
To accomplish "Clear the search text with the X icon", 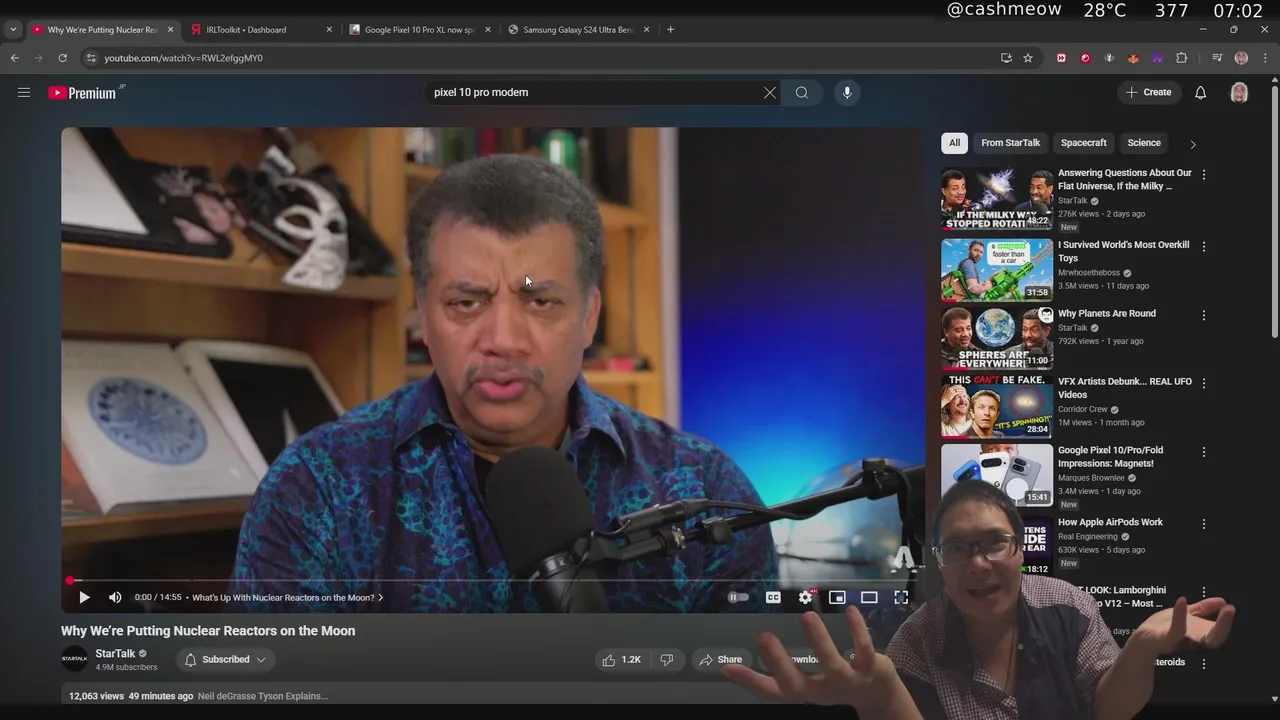I will (x=770, y=92).
